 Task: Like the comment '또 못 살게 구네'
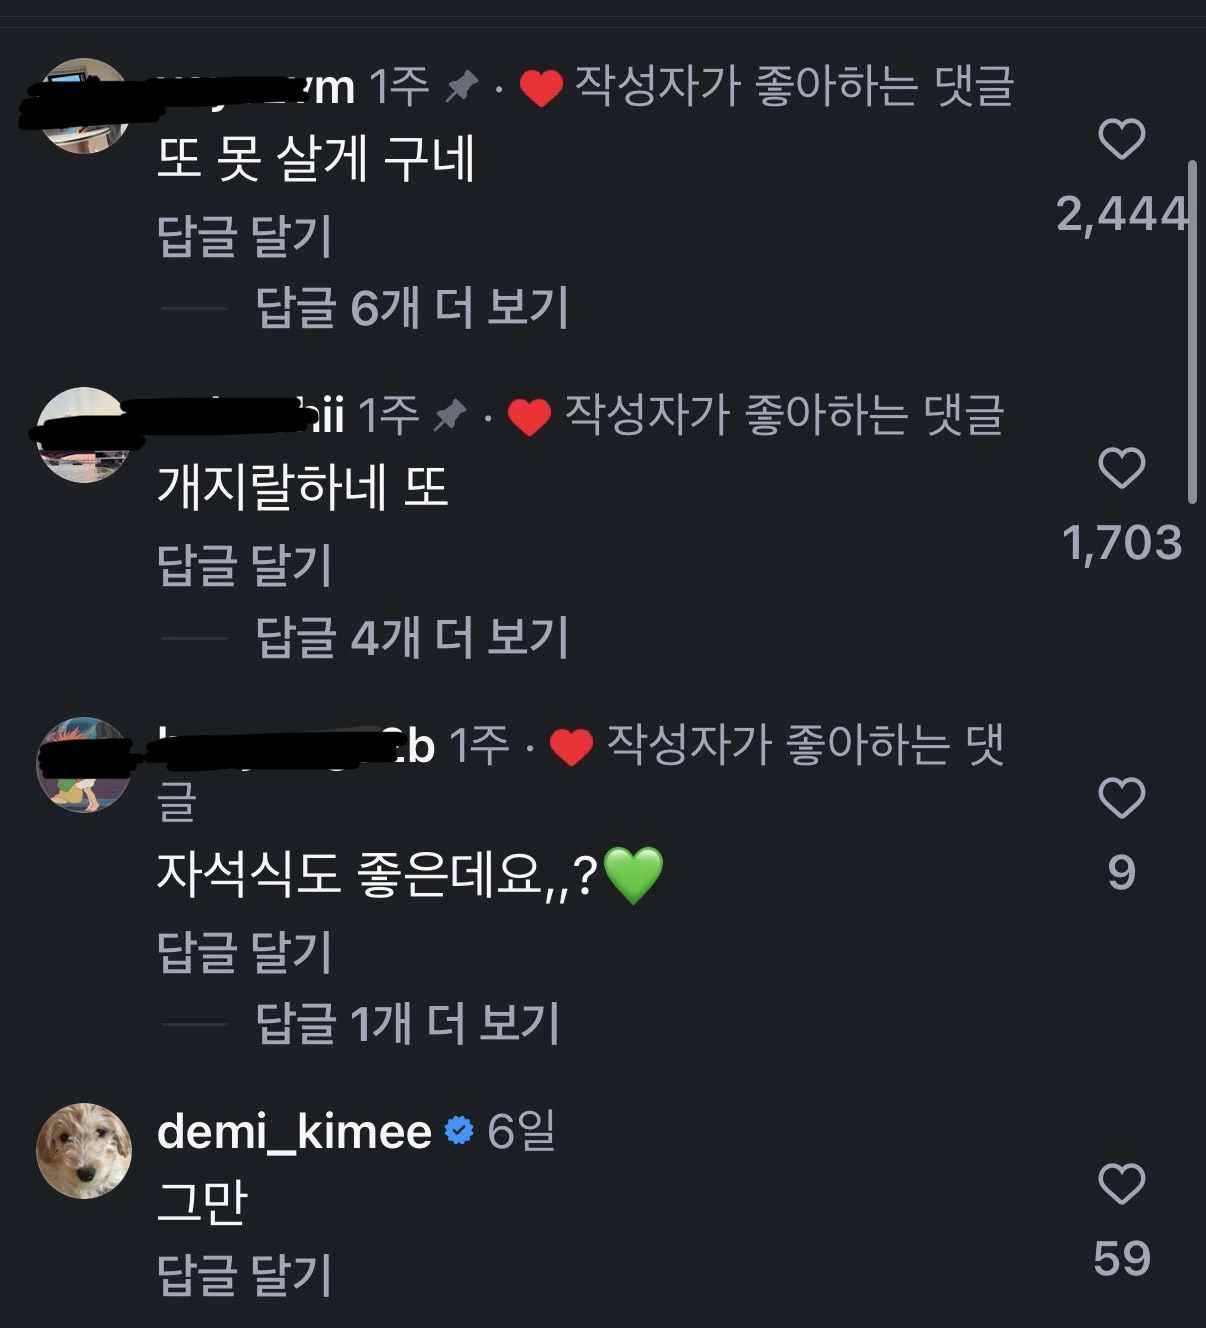coord(1121,139)
